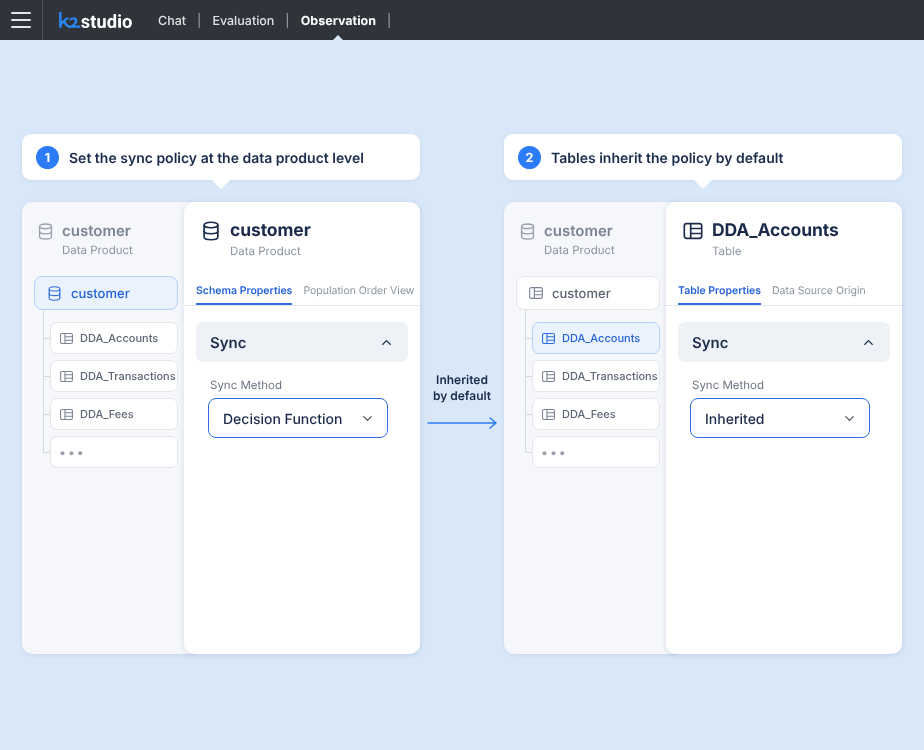Select DDA_Accounts in the left panel tree

[114, 338]
